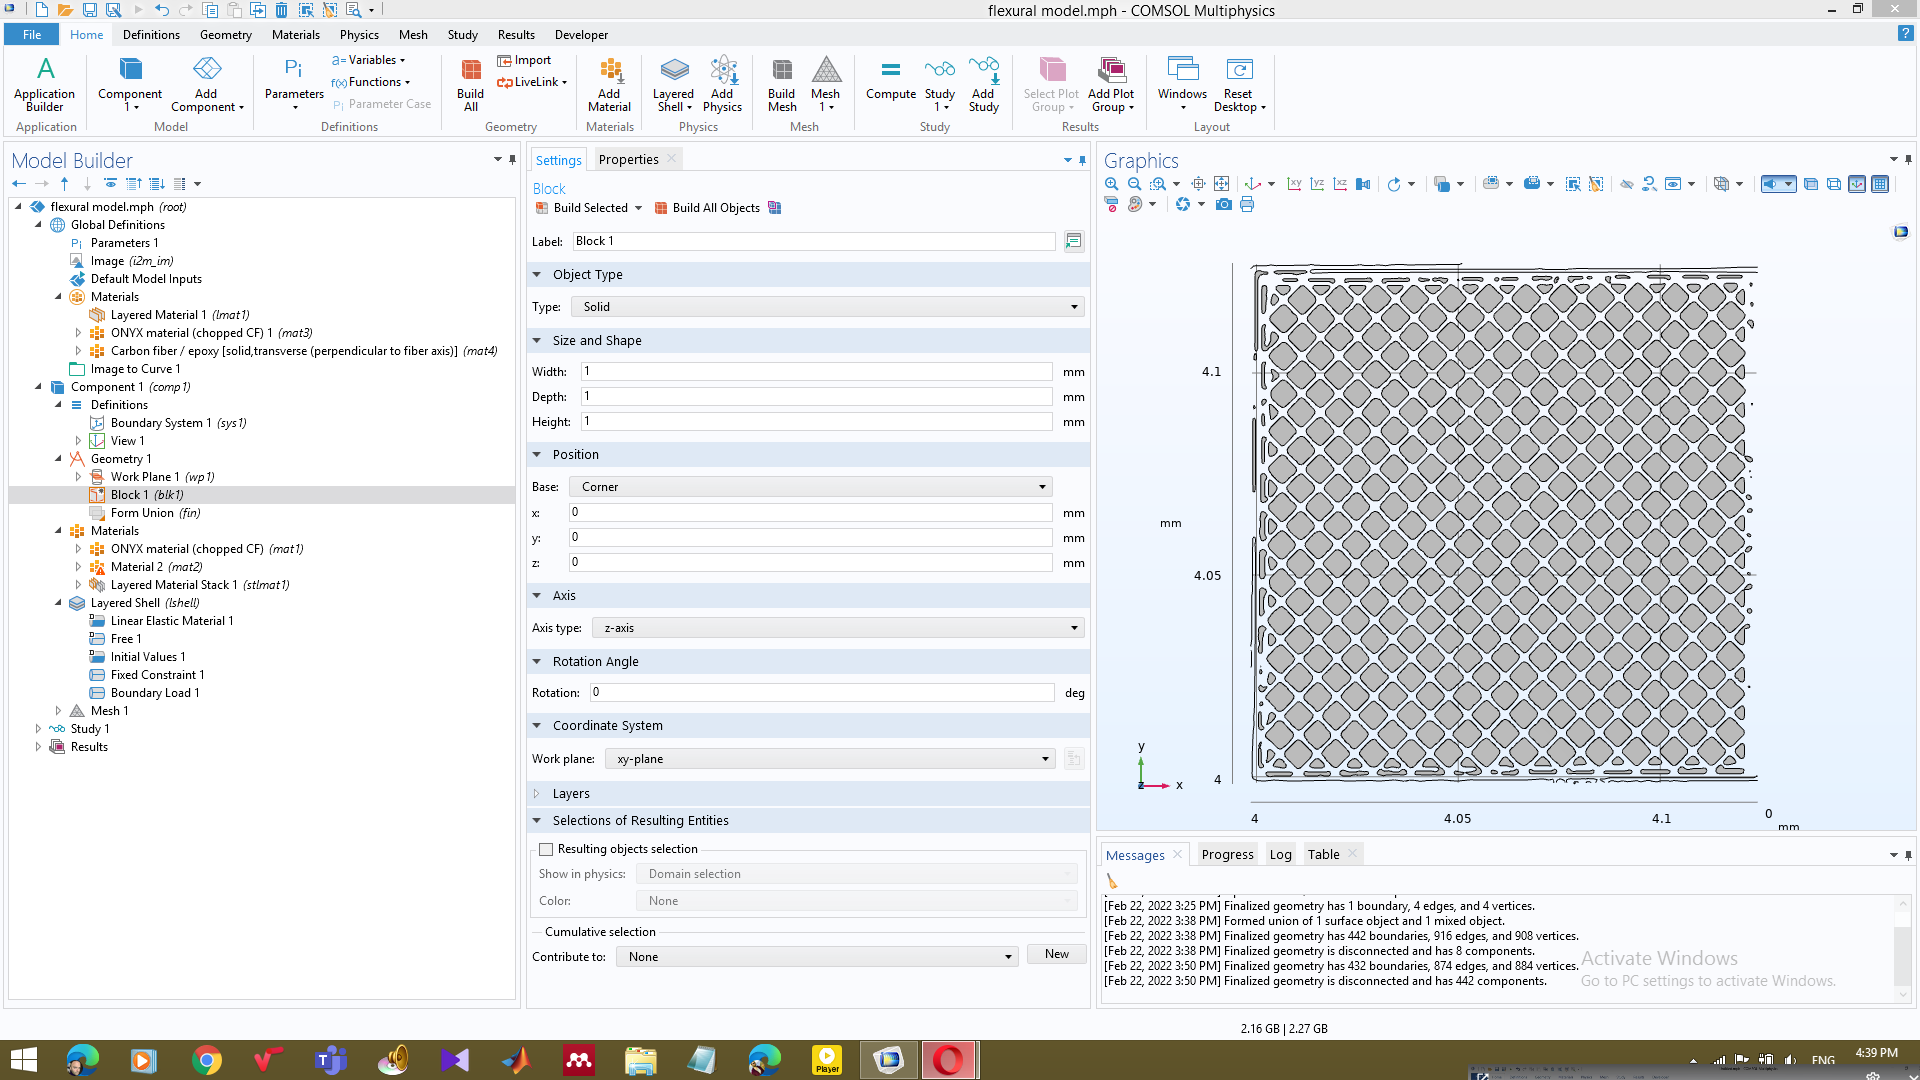Click the Width input field
Image resolution: width=1920 pixels, height=1080 pixels.
tap(816, 372)
